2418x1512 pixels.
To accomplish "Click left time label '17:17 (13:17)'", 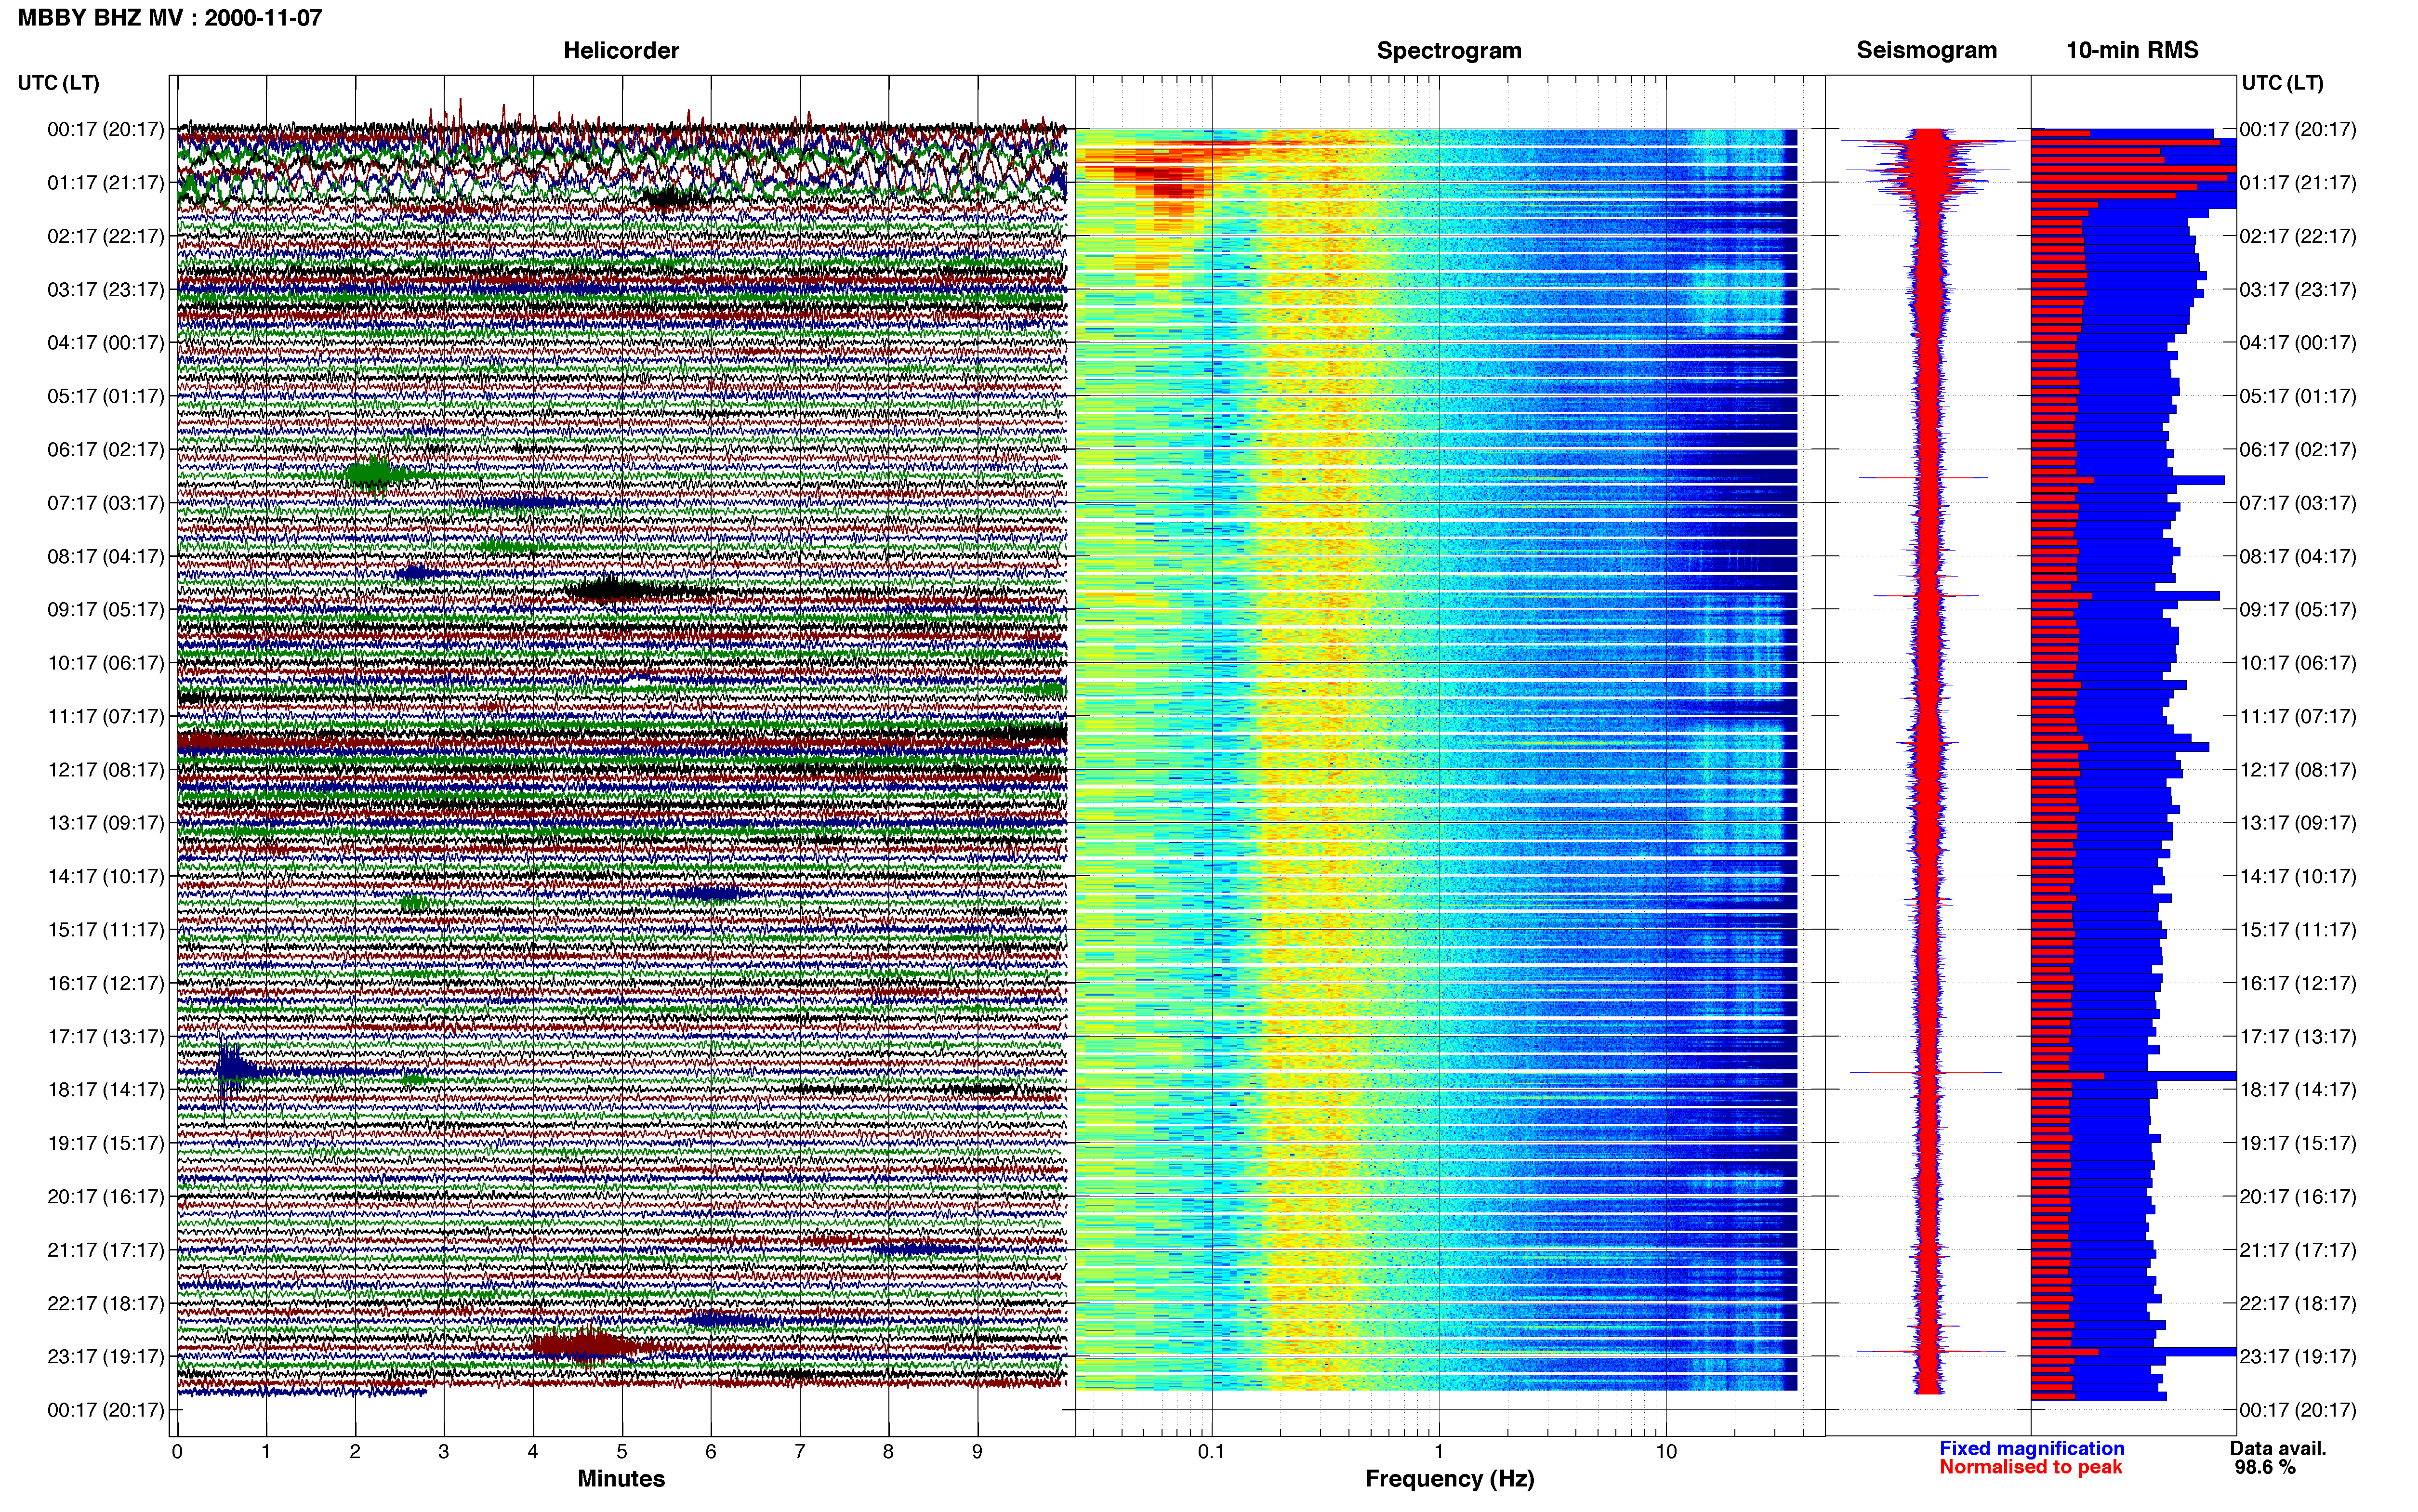I will pos(105,1036).
